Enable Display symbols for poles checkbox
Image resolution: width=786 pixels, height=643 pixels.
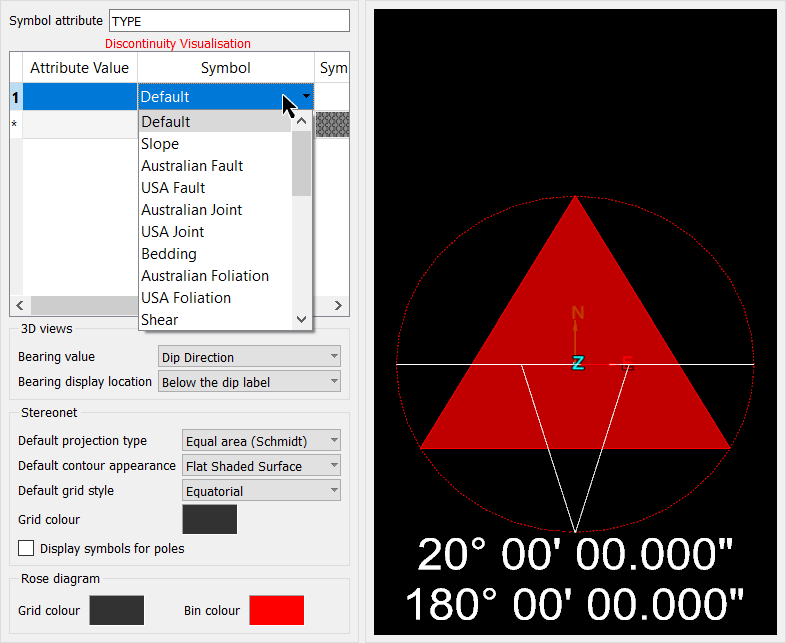[x=27, y=548]
